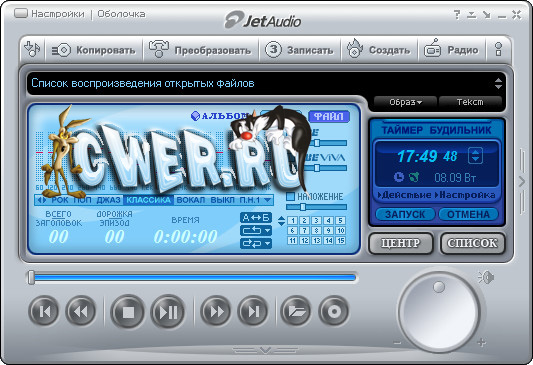The image size is (533, 365).
Task: Click the round disc record button
Action: (x=333, y=311)
